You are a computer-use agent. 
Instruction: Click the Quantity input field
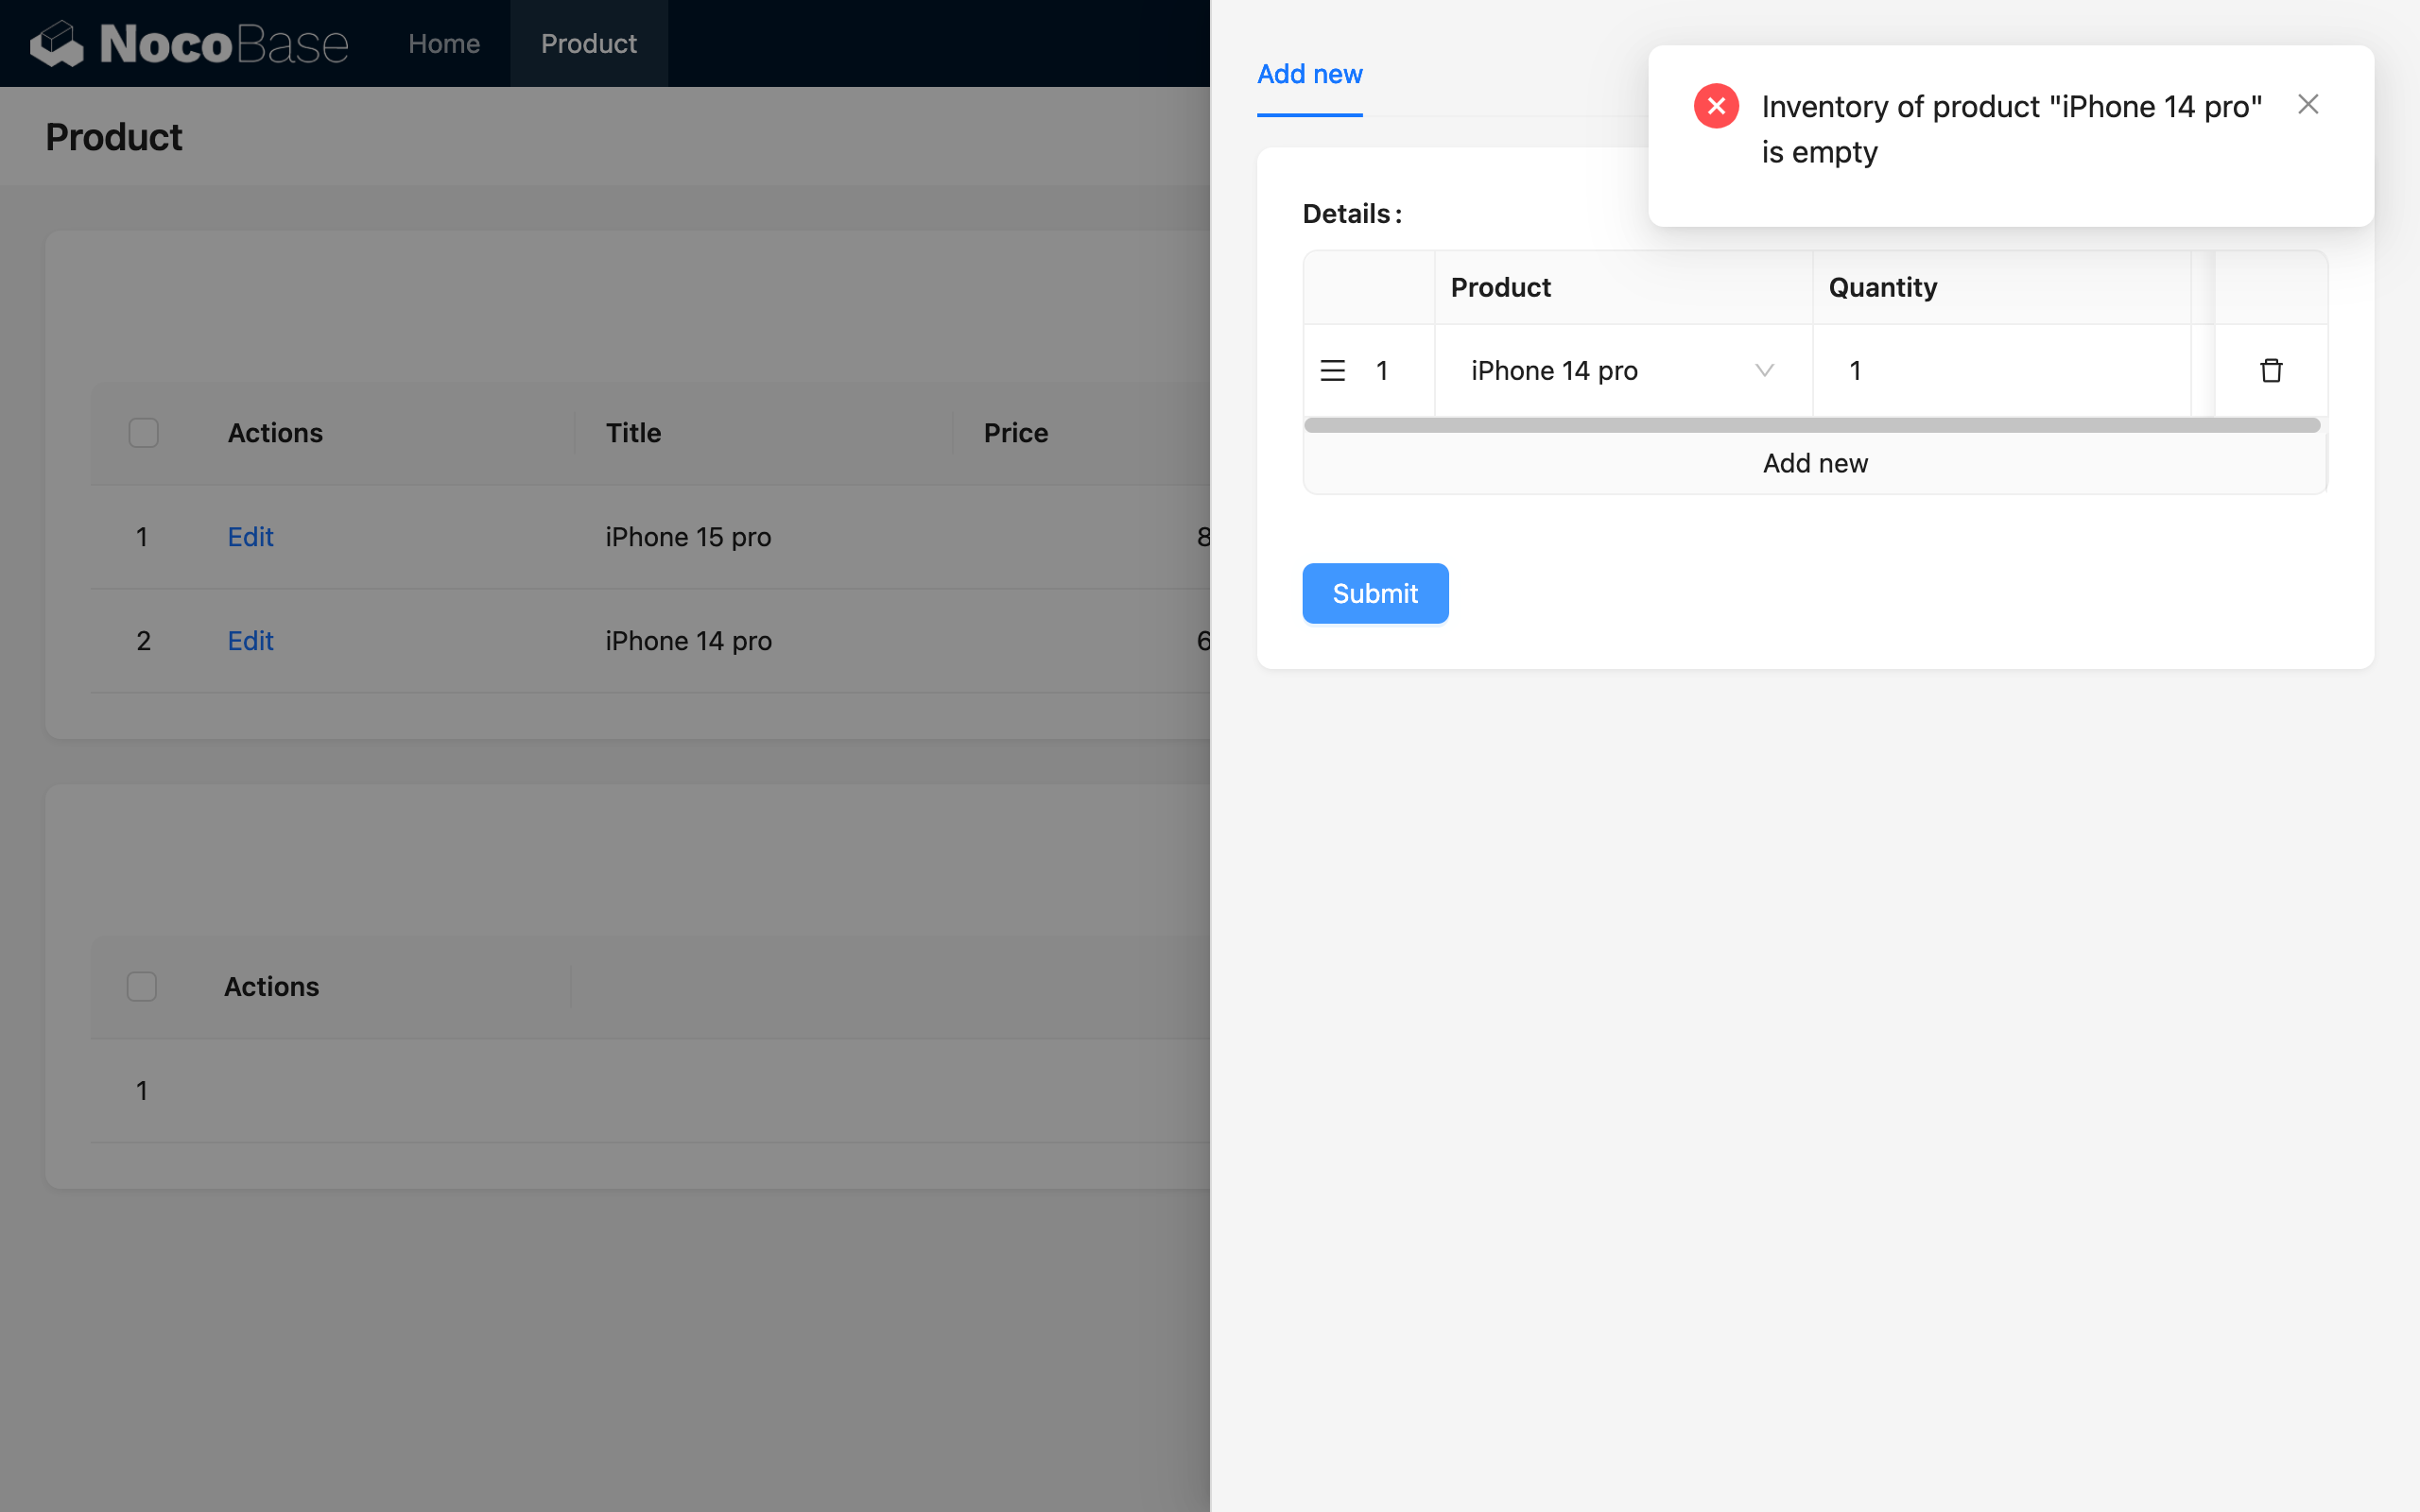tap(2000, 371)
